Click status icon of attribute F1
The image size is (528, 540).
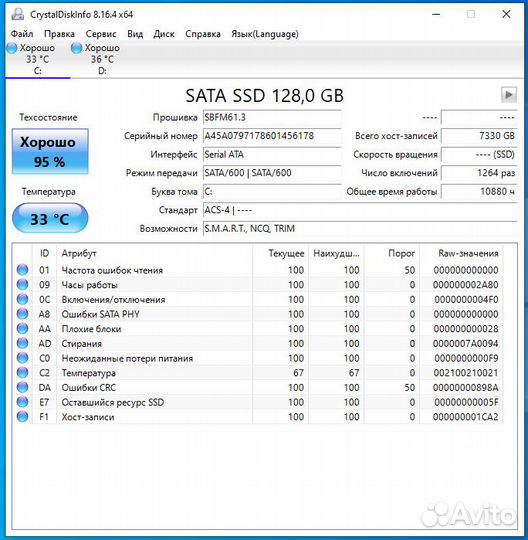(x=22, y=417)
